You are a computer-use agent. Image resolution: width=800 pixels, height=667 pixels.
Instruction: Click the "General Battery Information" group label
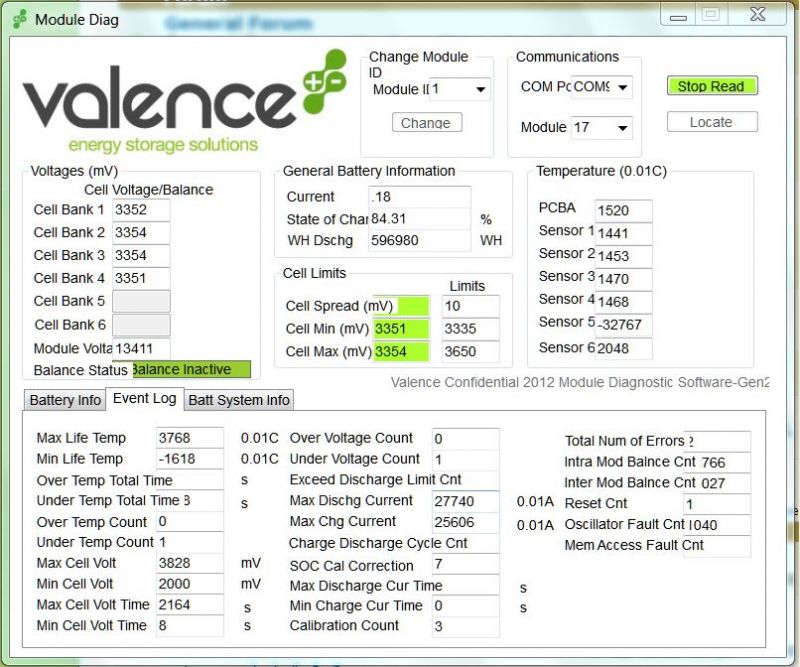[369, 171]
